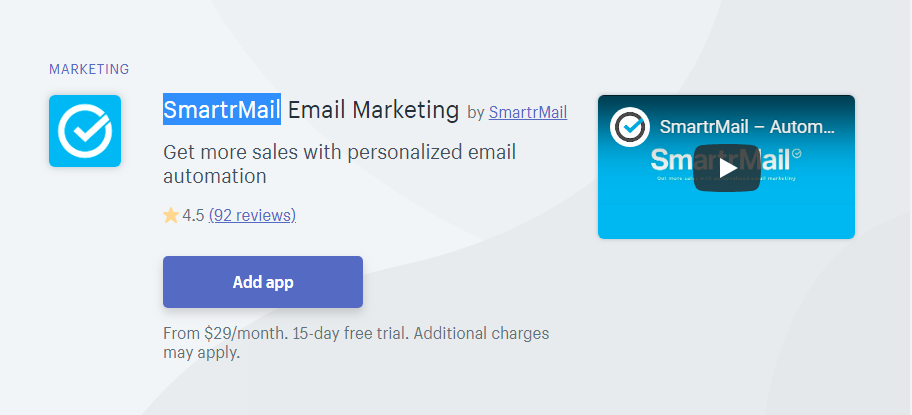The width and height of the screenshot is (912, 415).
Task: Play the SmartrMail video
Action: [726, 168]
